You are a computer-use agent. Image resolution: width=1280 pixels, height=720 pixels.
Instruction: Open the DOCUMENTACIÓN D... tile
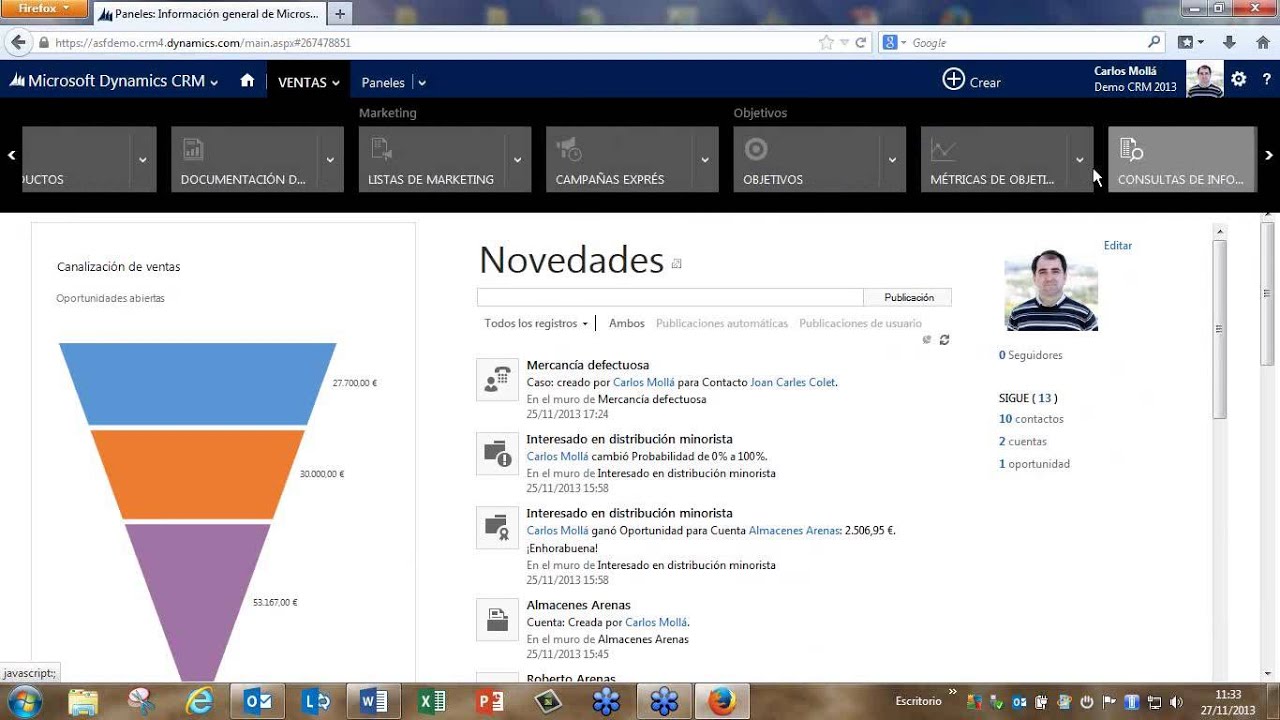(245, 159)
